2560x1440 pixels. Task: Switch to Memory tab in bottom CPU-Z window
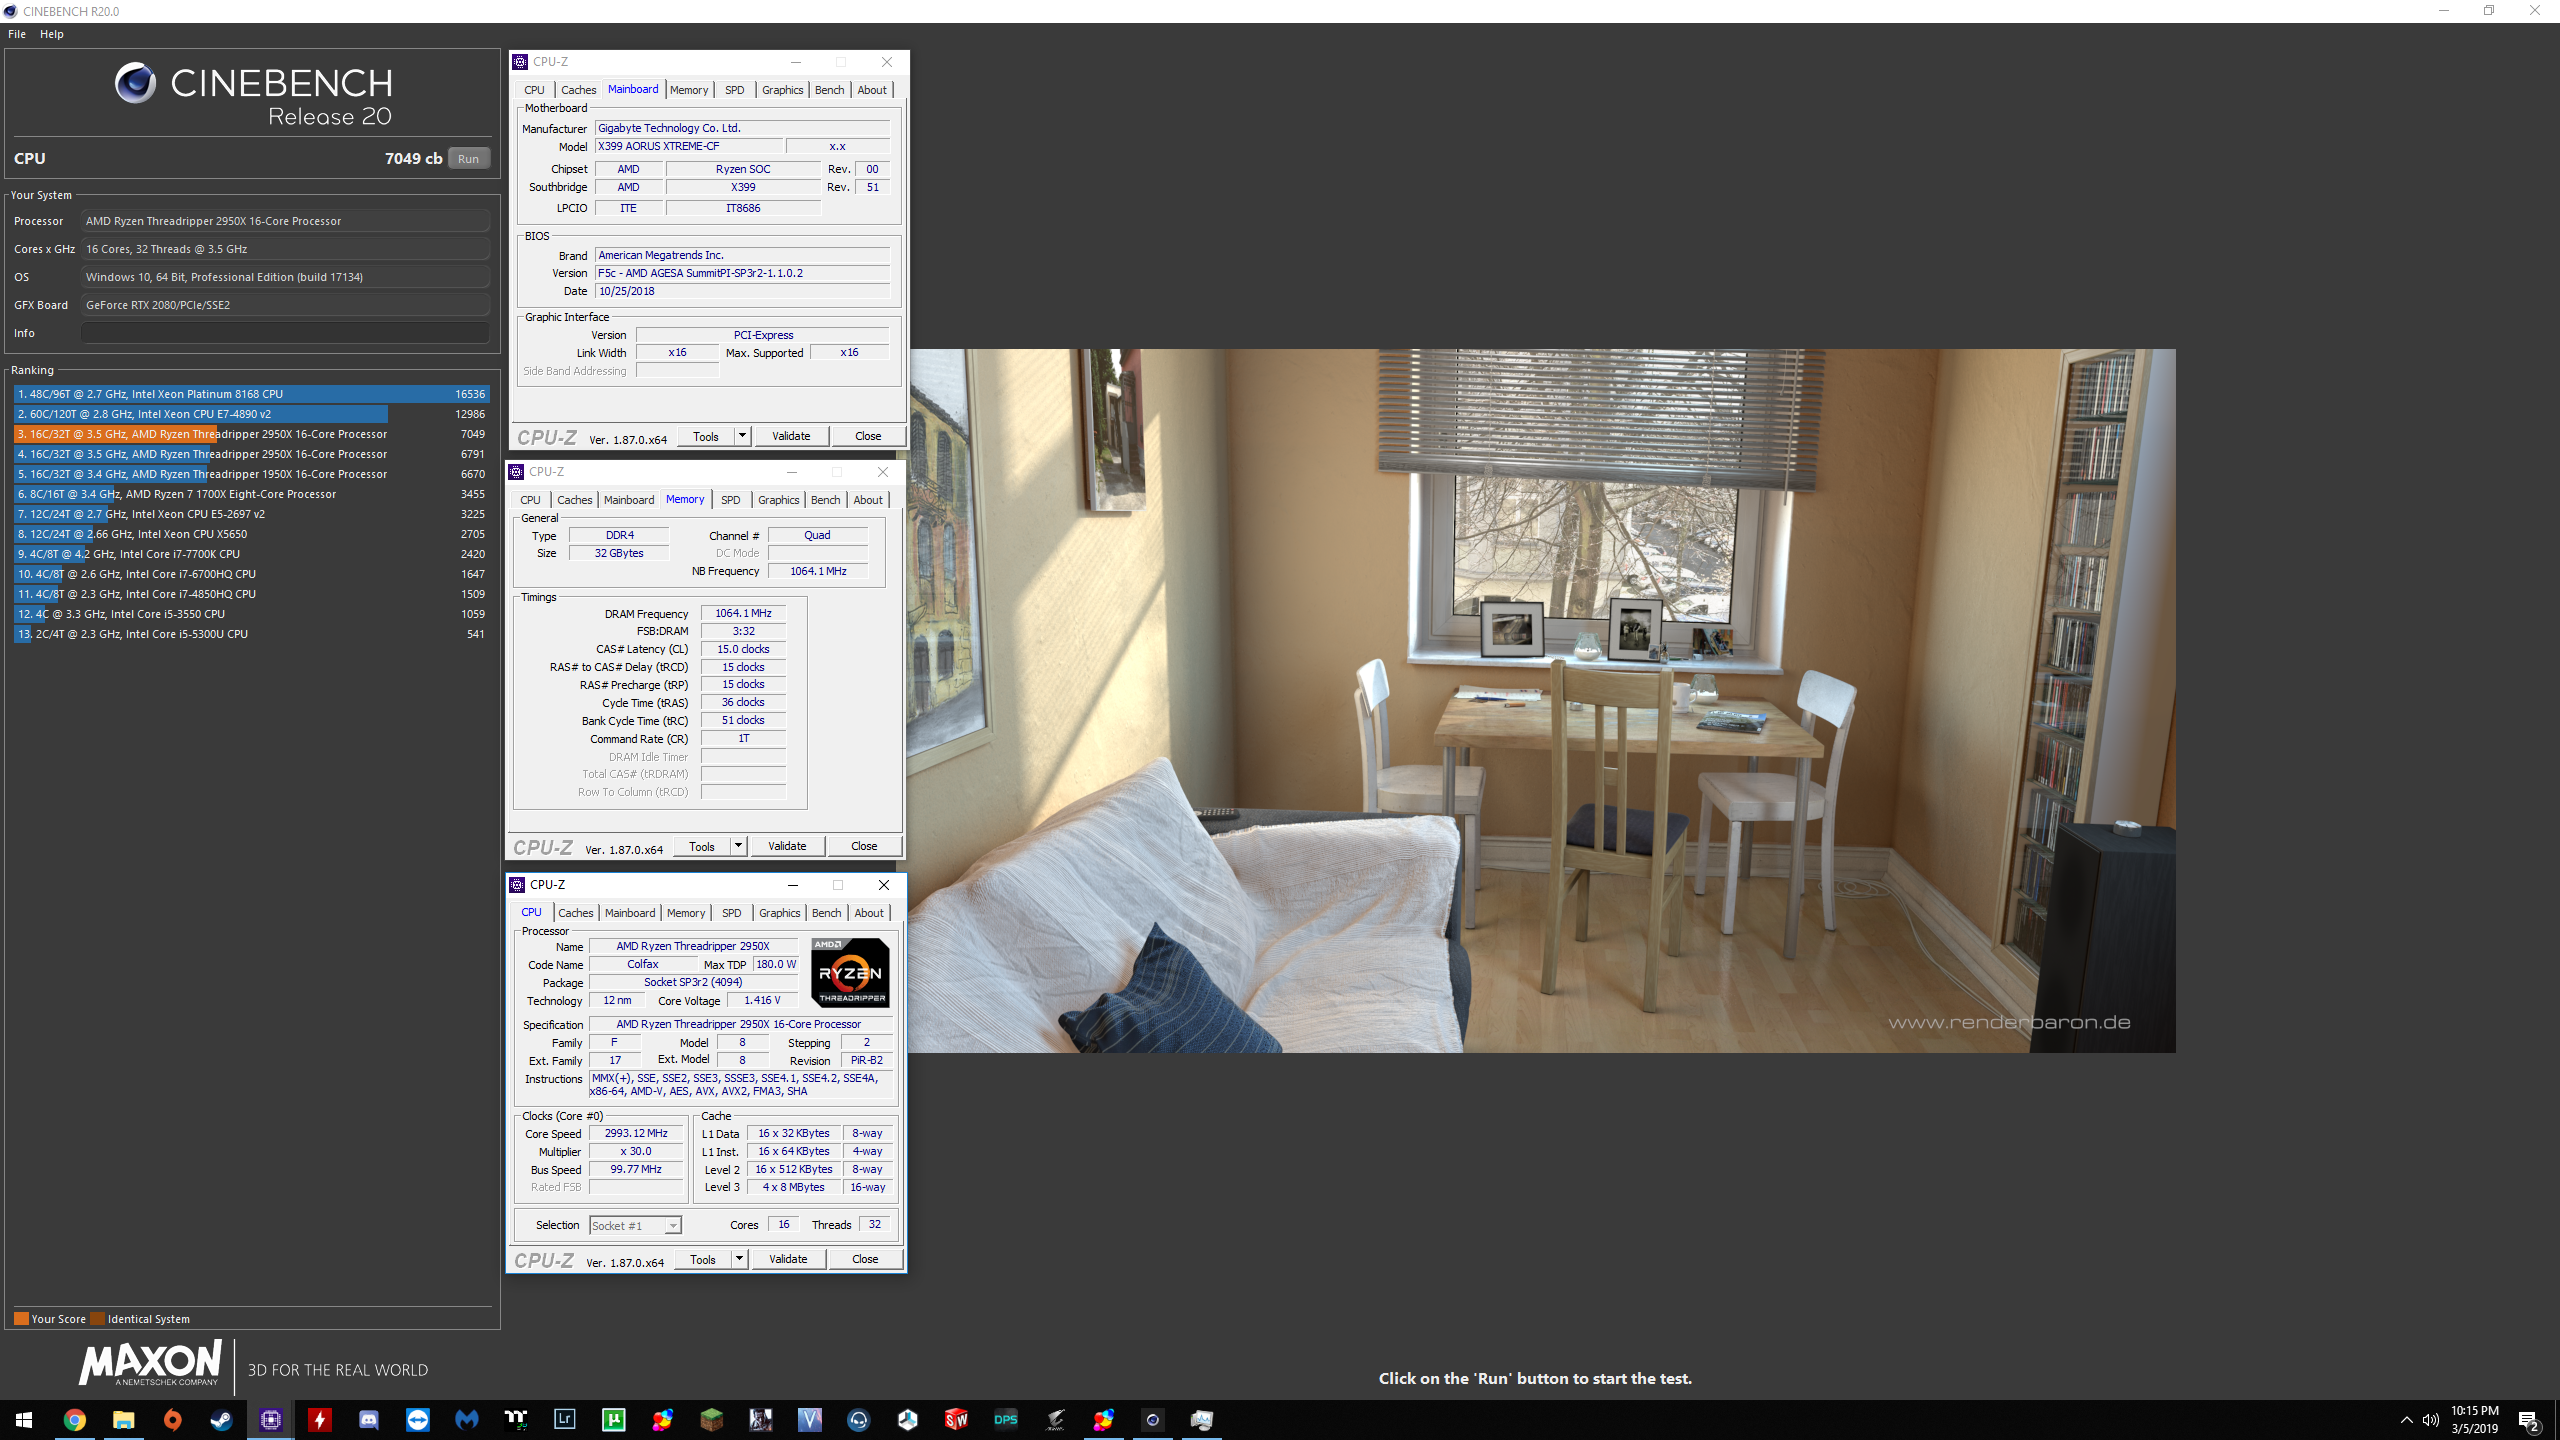coord(686,913)
